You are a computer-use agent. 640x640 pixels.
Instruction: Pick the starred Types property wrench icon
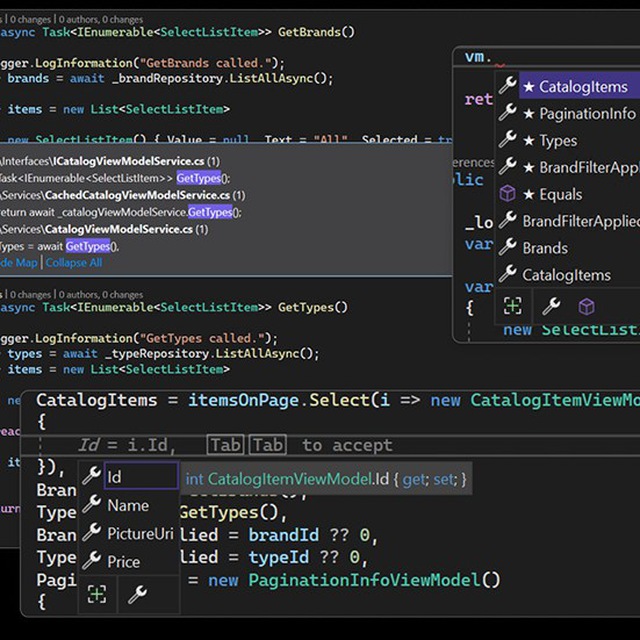pyautogui.click(x=508, y=139)
